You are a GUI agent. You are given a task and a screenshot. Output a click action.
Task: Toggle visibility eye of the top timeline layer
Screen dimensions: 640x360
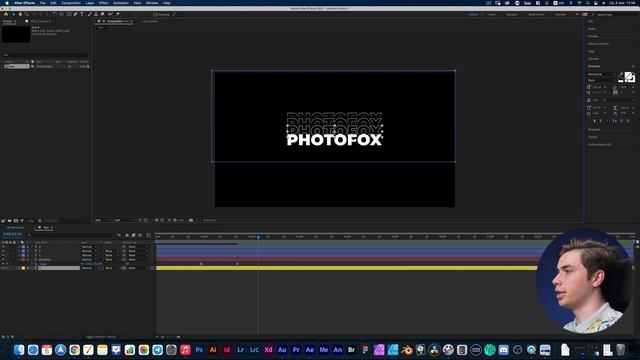pos(3,247)
